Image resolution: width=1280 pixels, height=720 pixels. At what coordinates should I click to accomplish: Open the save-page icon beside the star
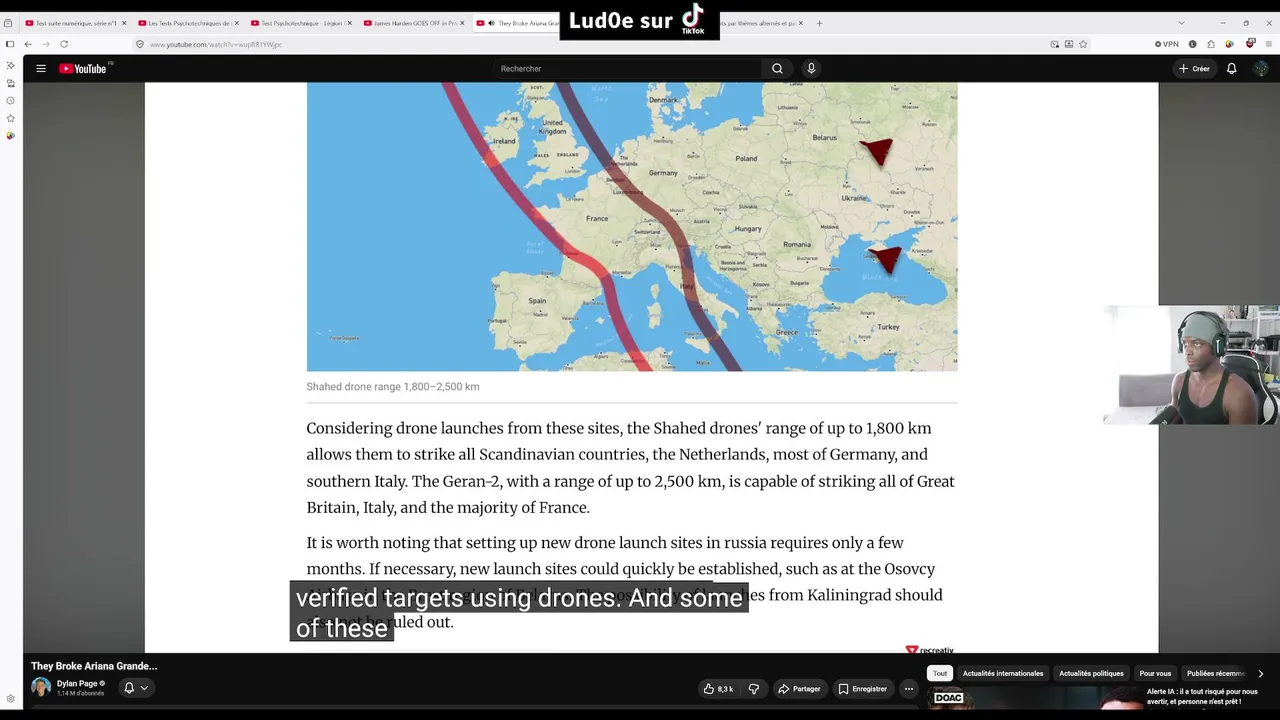click(1069, 44)
